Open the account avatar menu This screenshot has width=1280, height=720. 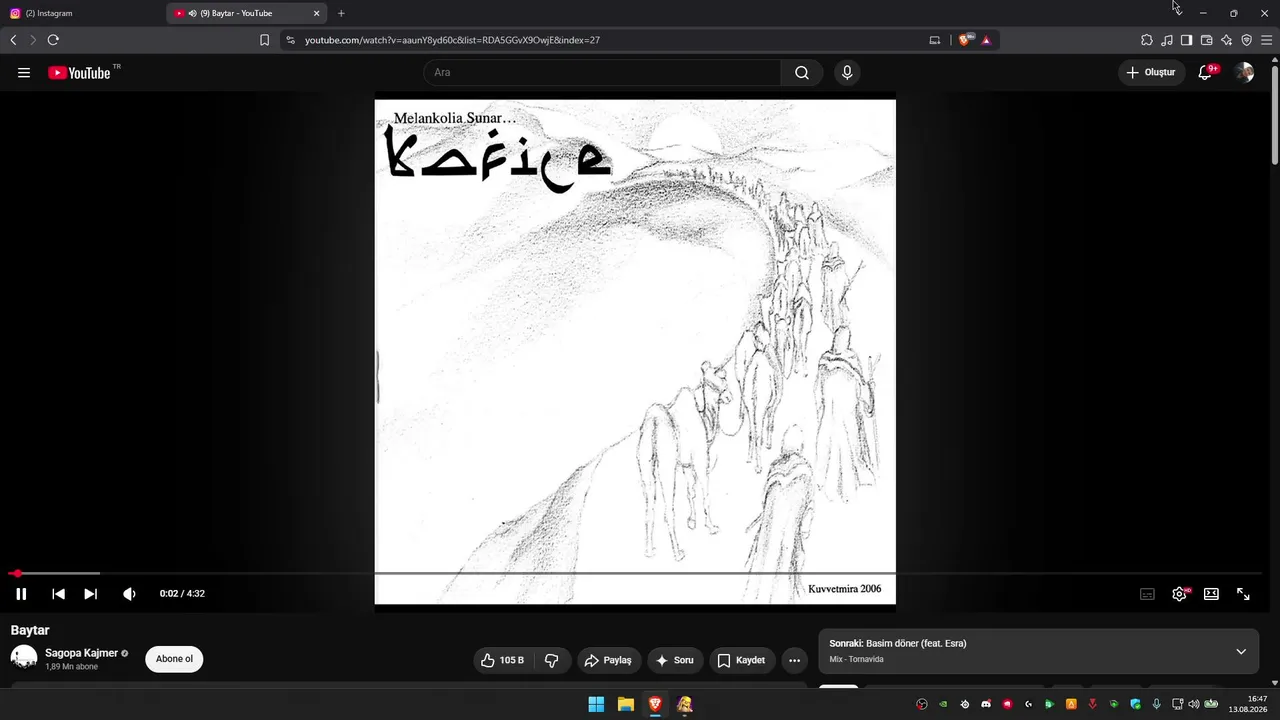point(1245,73)
